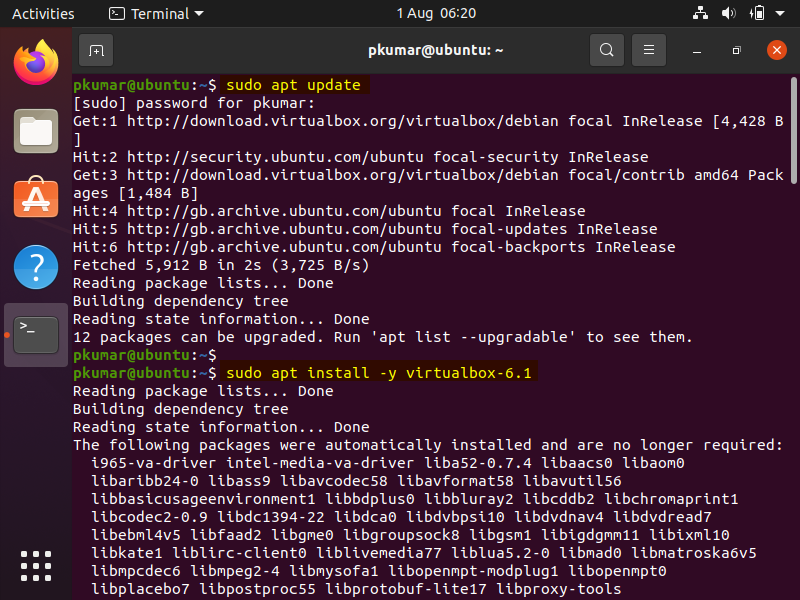Click the '[sudo] password for pkumar:' line
The width and height of the screenshot is (800, 600).
[194, 103]
